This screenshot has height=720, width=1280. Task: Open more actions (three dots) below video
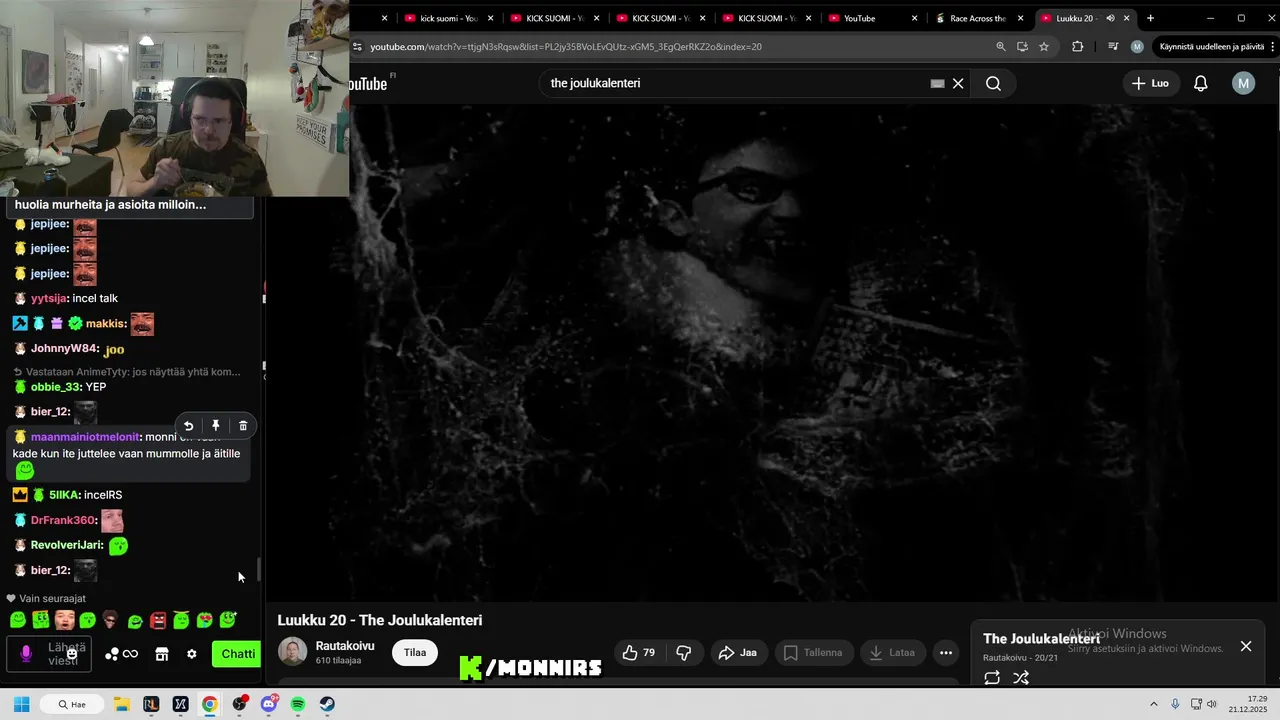tap(946, 653)
